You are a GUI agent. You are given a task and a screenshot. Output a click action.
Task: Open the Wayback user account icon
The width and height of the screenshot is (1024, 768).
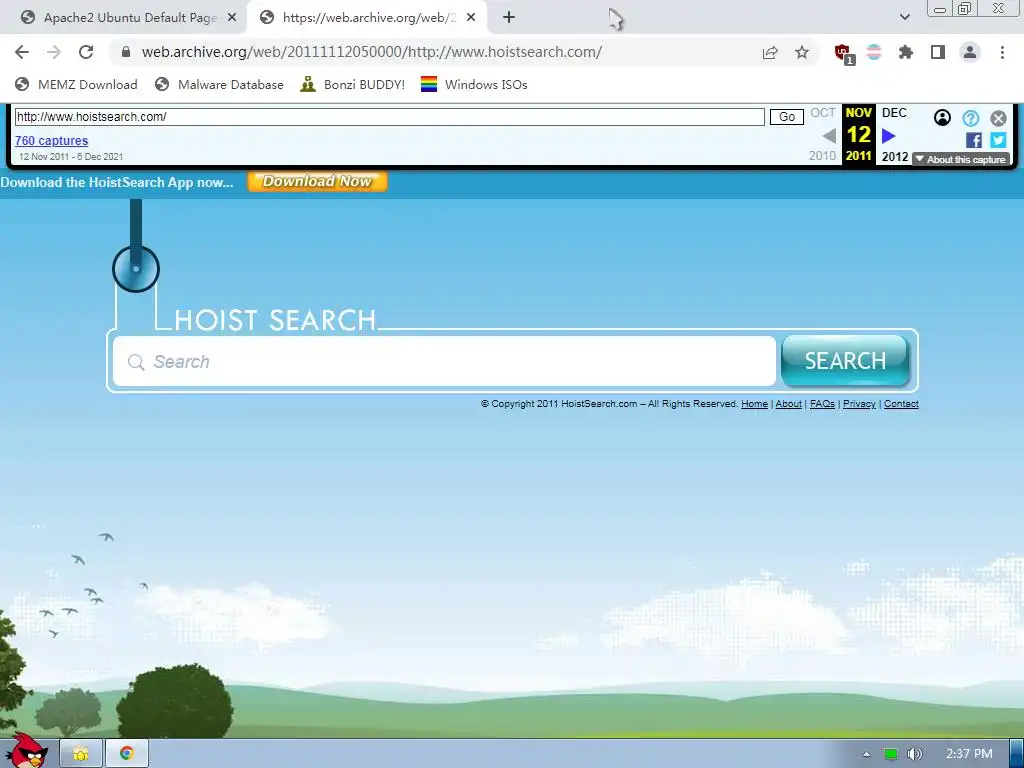click(942, 118)
